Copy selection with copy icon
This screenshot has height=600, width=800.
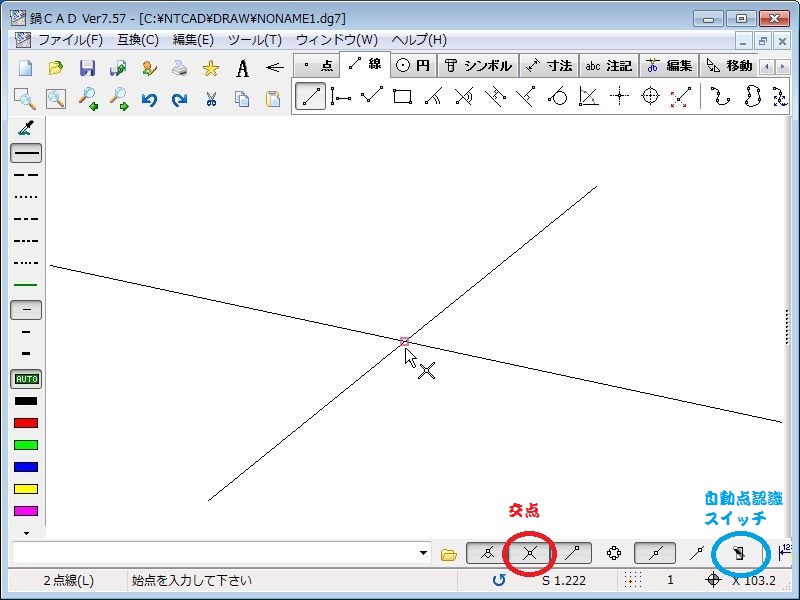(x=242, y=98)
